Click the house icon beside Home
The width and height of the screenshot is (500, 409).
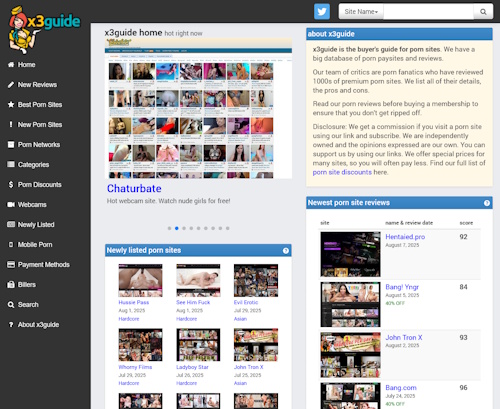coord(11,65)
